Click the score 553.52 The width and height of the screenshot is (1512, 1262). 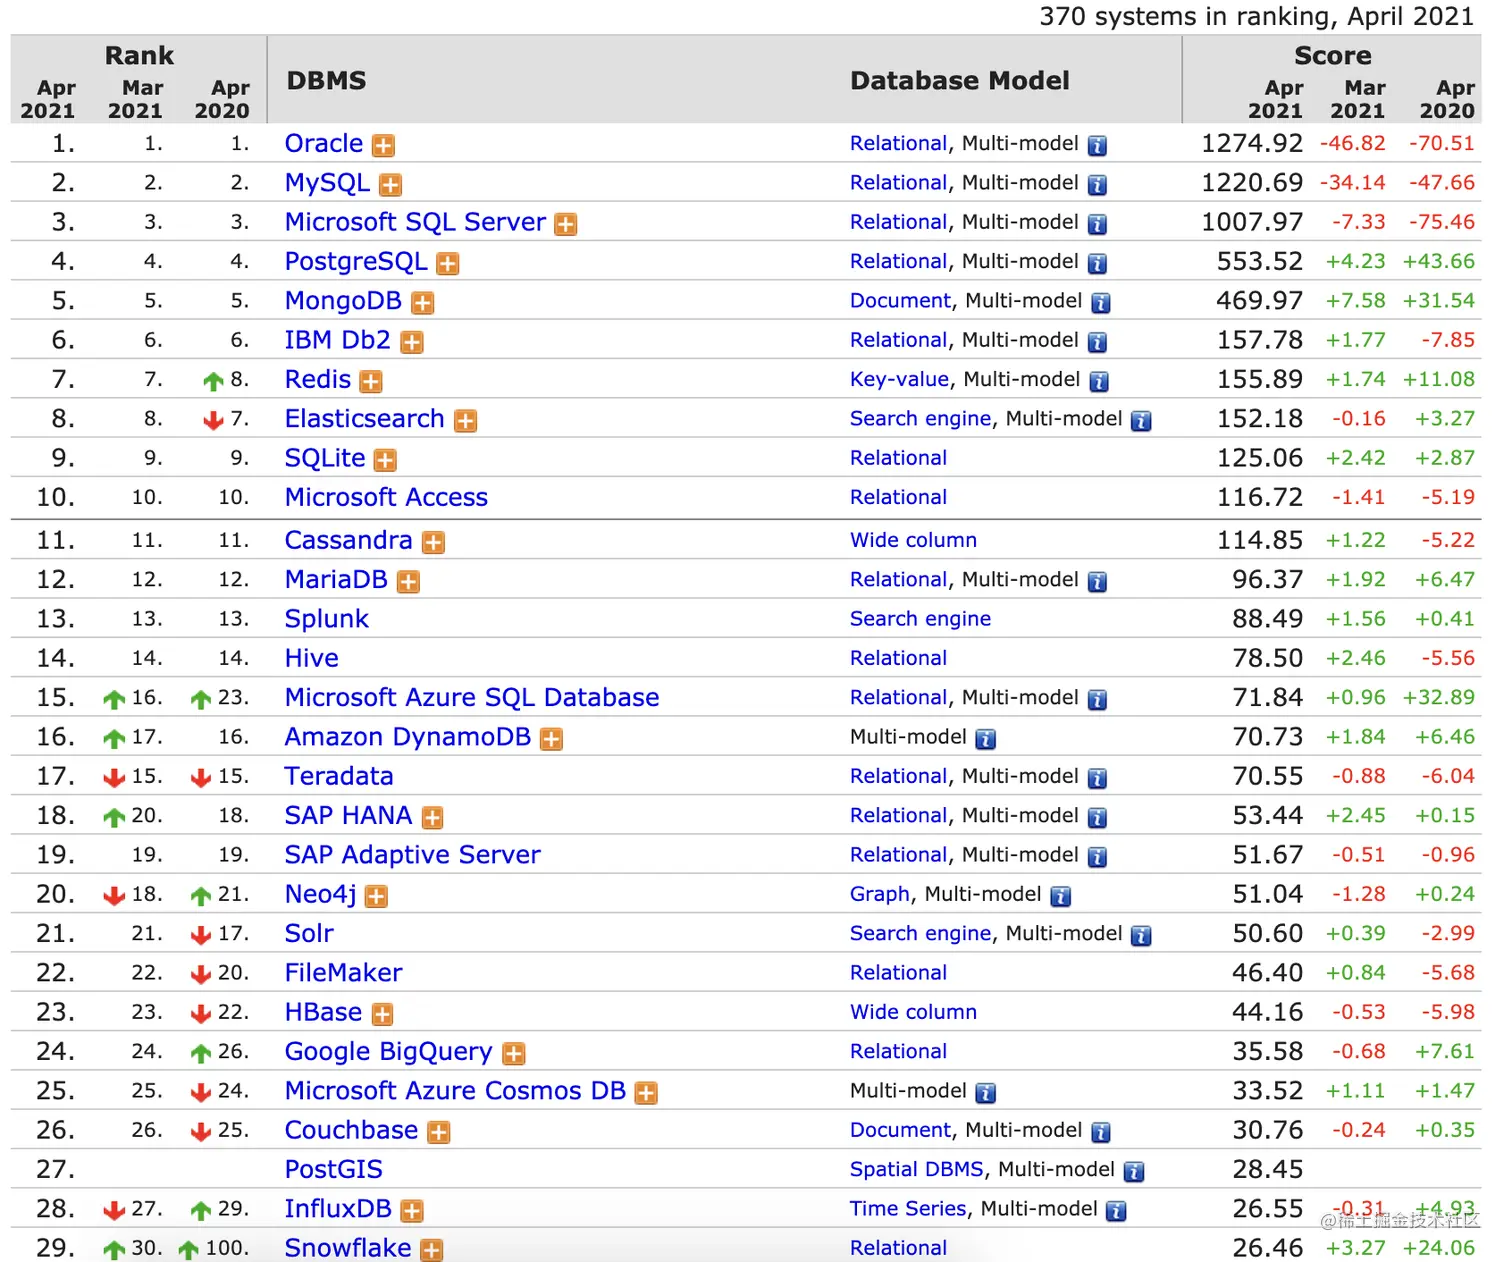pyautogui.click(x=1260, y=262)
